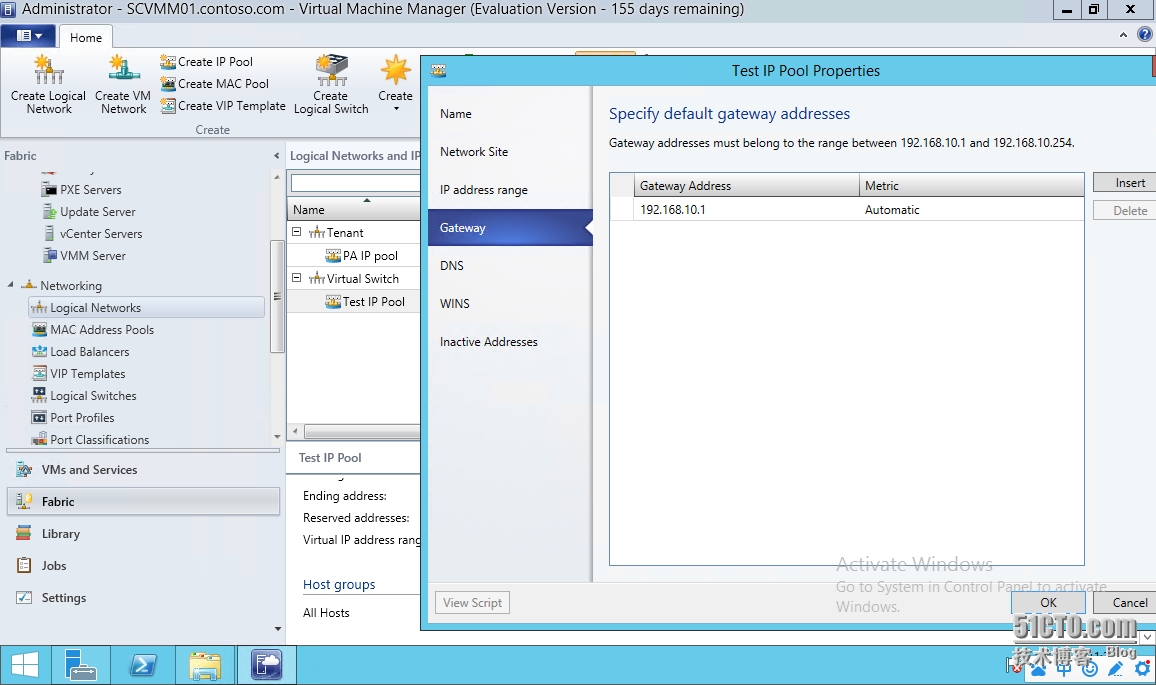Select the Home ribbon tab

point(86,37)
